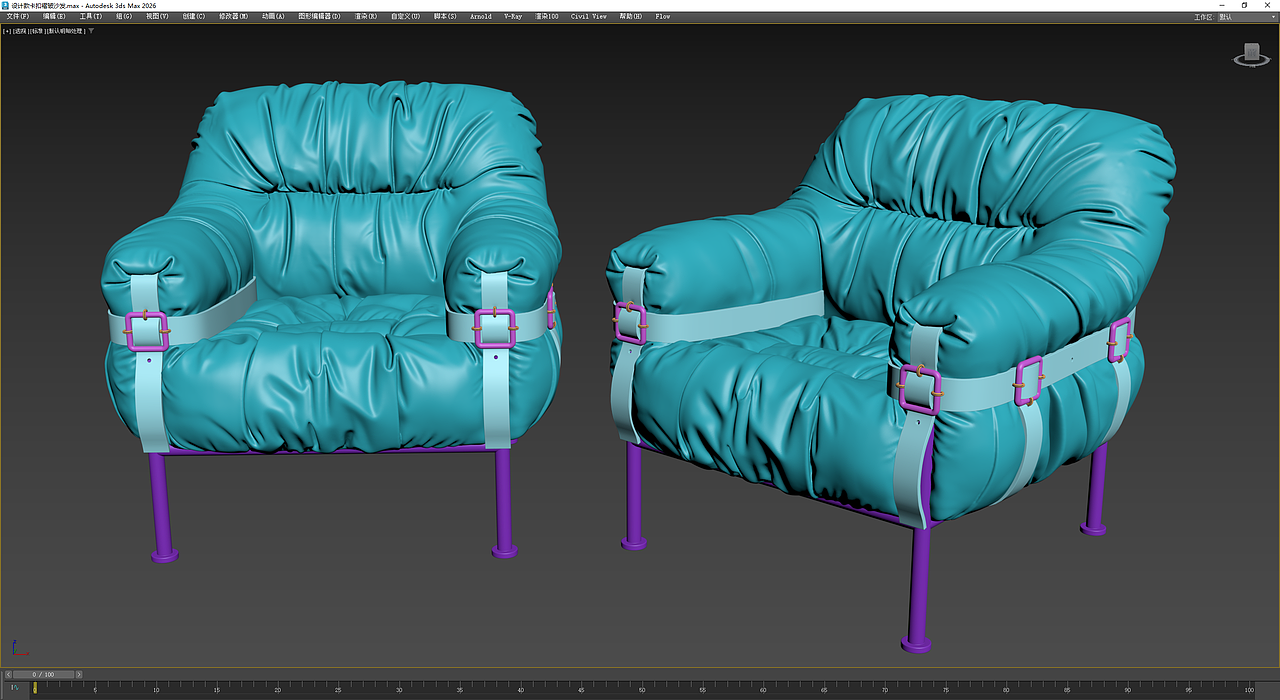Open the mini curve editor icon
1280x700 pixels.
[14, 687]
